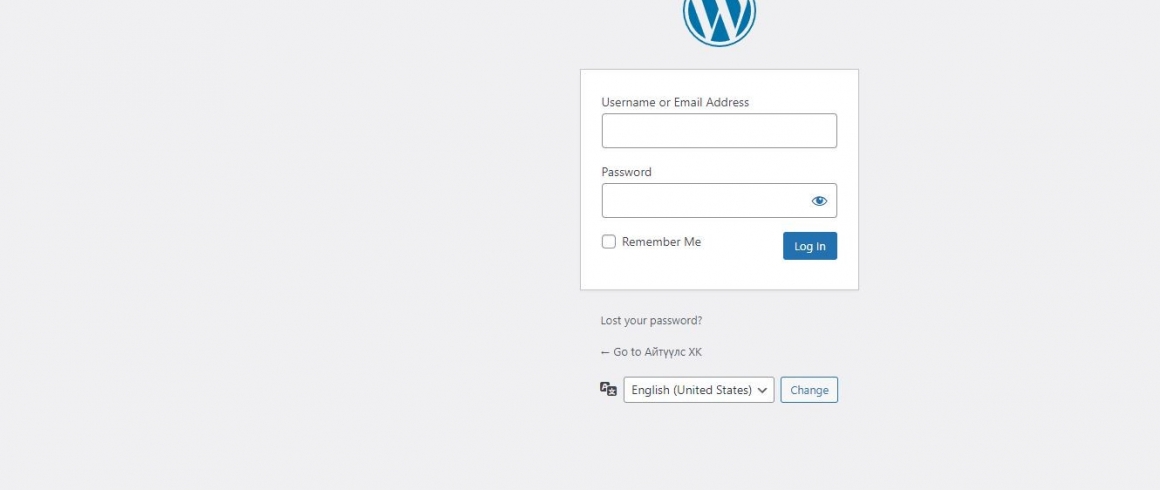This screenshot has width=1160, height=490.
Task: Click the W letter inside the WordPress logo
Action: [x=719, y=21]
